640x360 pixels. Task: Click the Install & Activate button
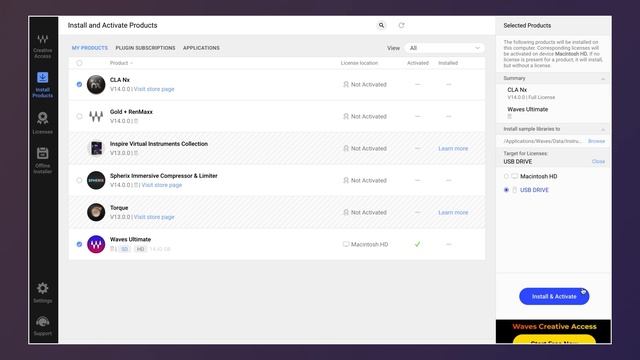(x=554, y=296)
